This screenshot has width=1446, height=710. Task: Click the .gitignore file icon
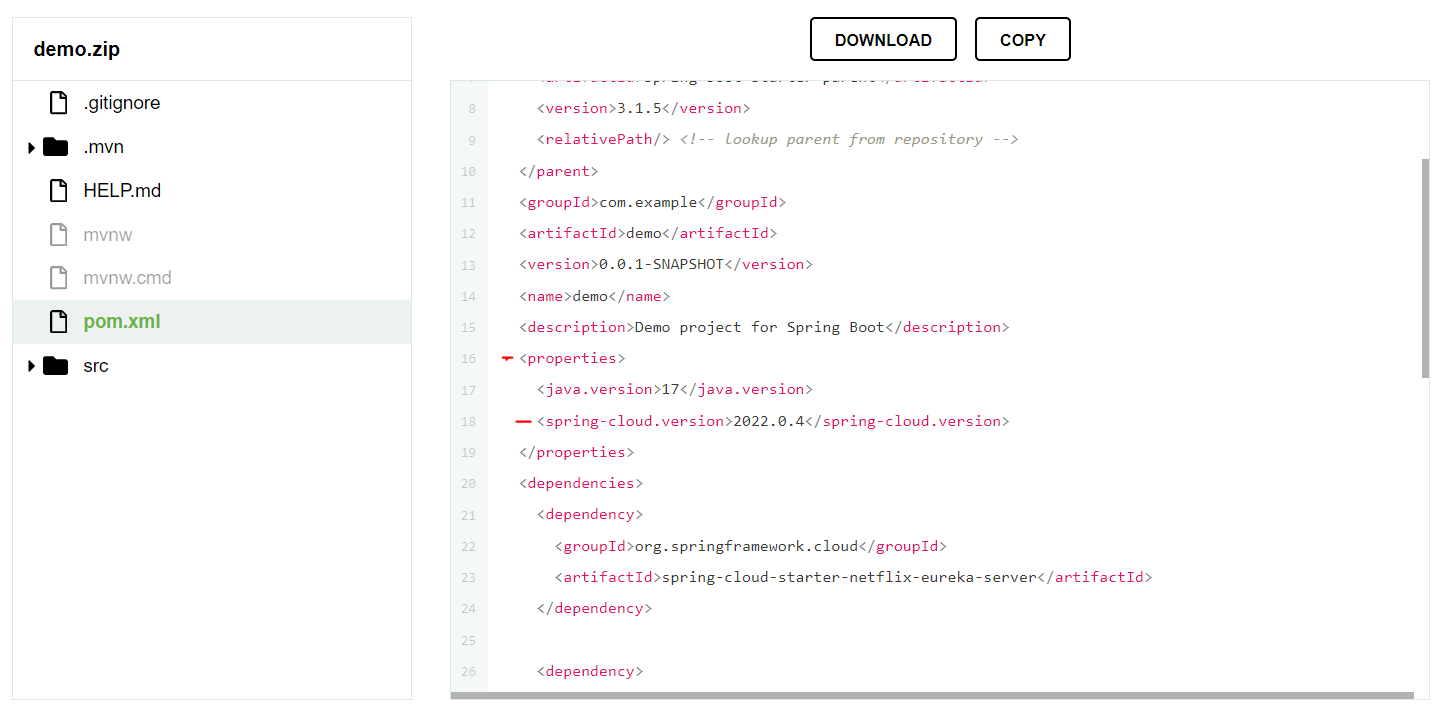[x=58, y=103]
